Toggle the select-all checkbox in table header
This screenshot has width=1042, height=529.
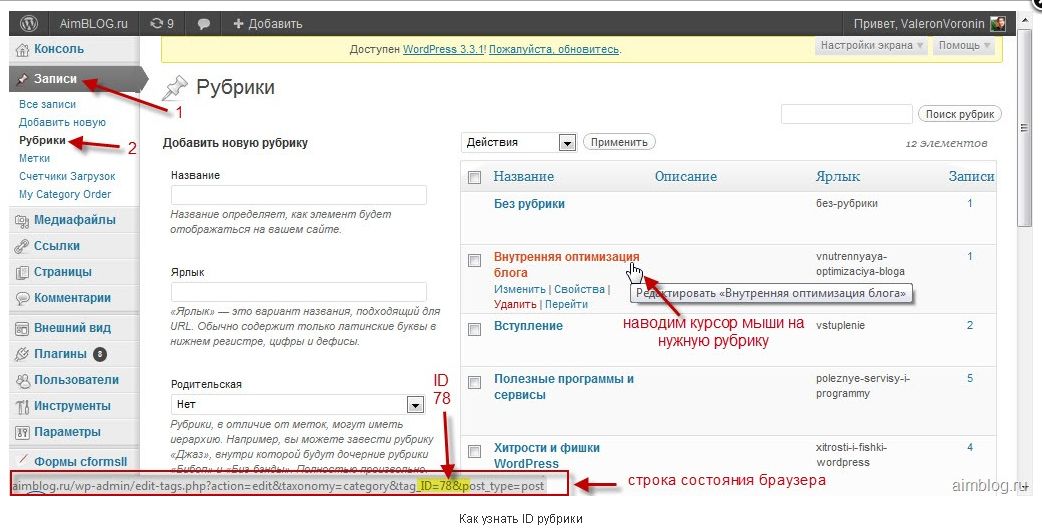[474, 177]
